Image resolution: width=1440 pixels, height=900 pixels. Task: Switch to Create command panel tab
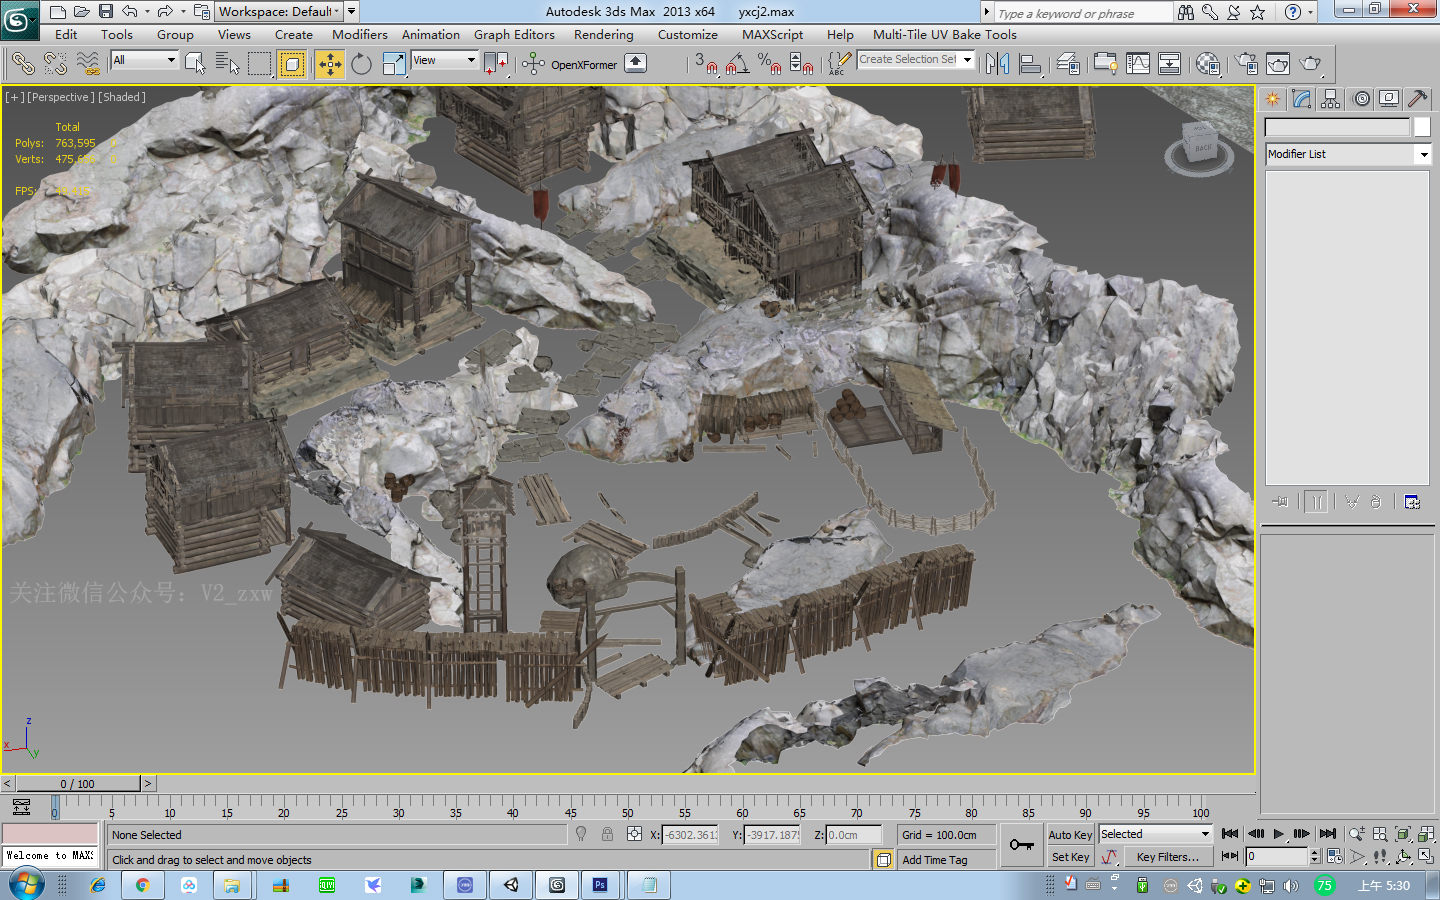1272,99
